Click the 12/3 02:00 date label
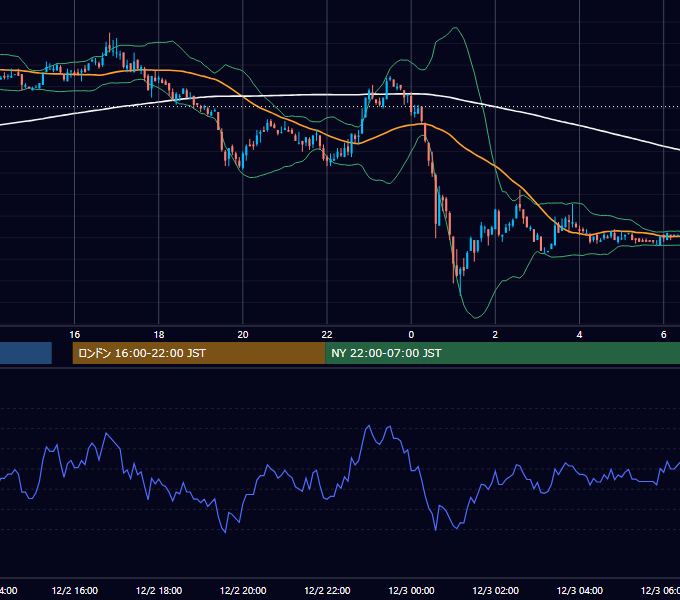Screen dimensions: 680x600 tap(495, 591)
